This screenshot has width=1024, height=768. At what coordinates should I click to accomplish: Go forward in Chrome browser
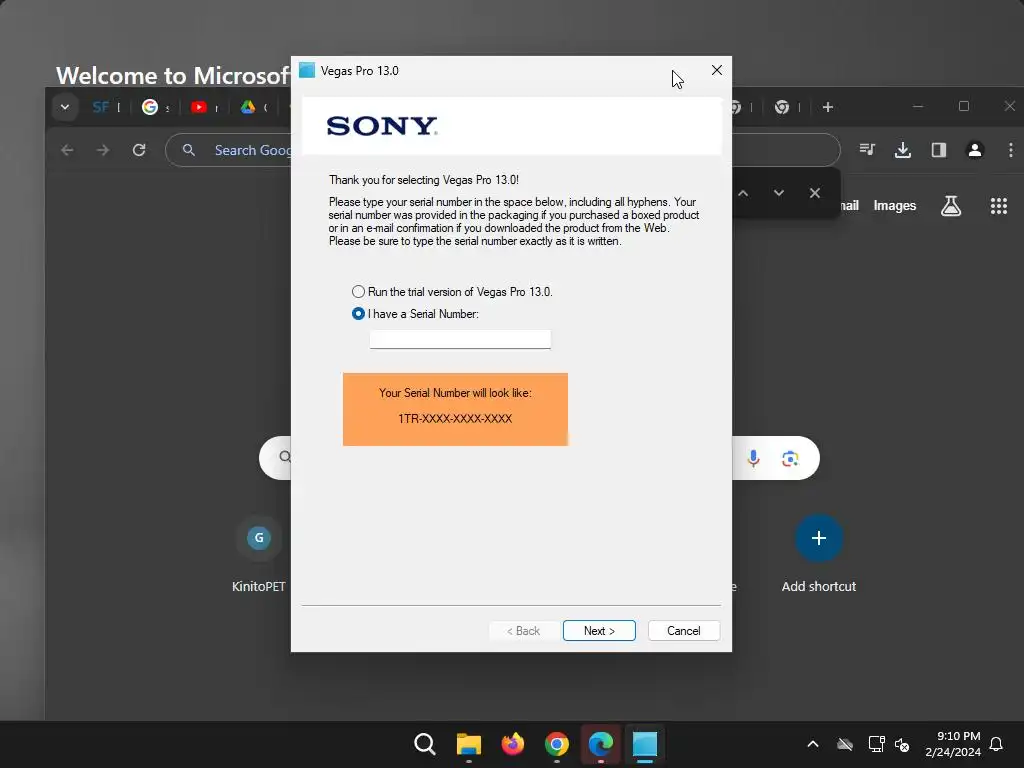click(103, 150)
